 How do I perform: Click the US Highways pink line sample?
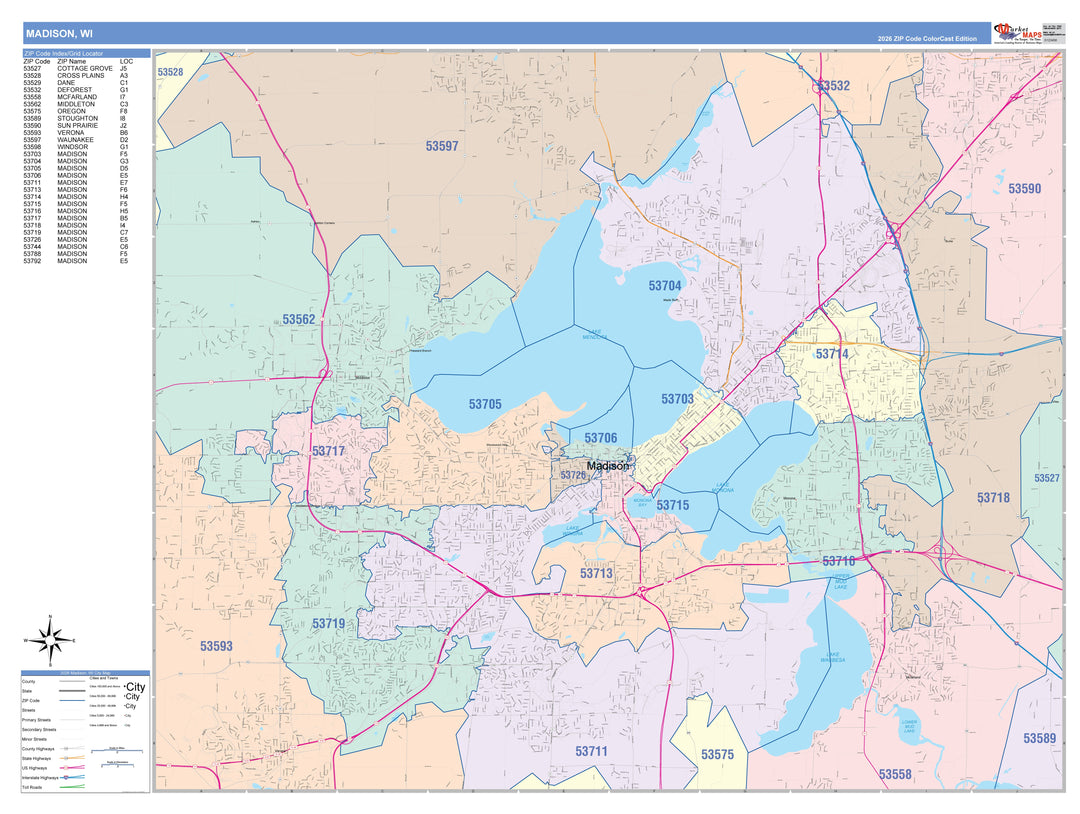(72, 767)
